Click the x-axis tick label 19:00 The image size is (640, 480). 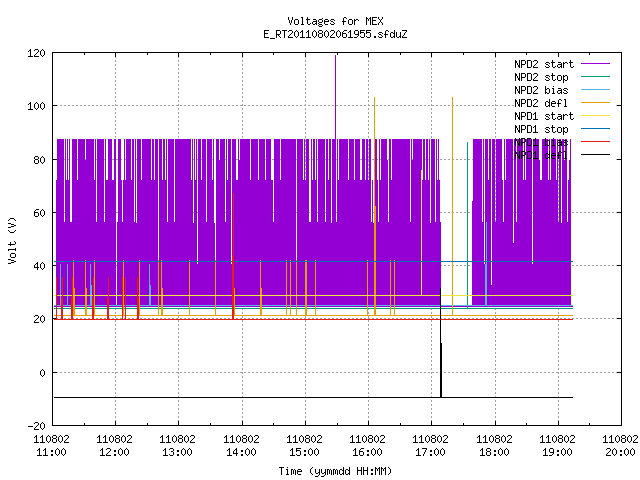point(557,453)
